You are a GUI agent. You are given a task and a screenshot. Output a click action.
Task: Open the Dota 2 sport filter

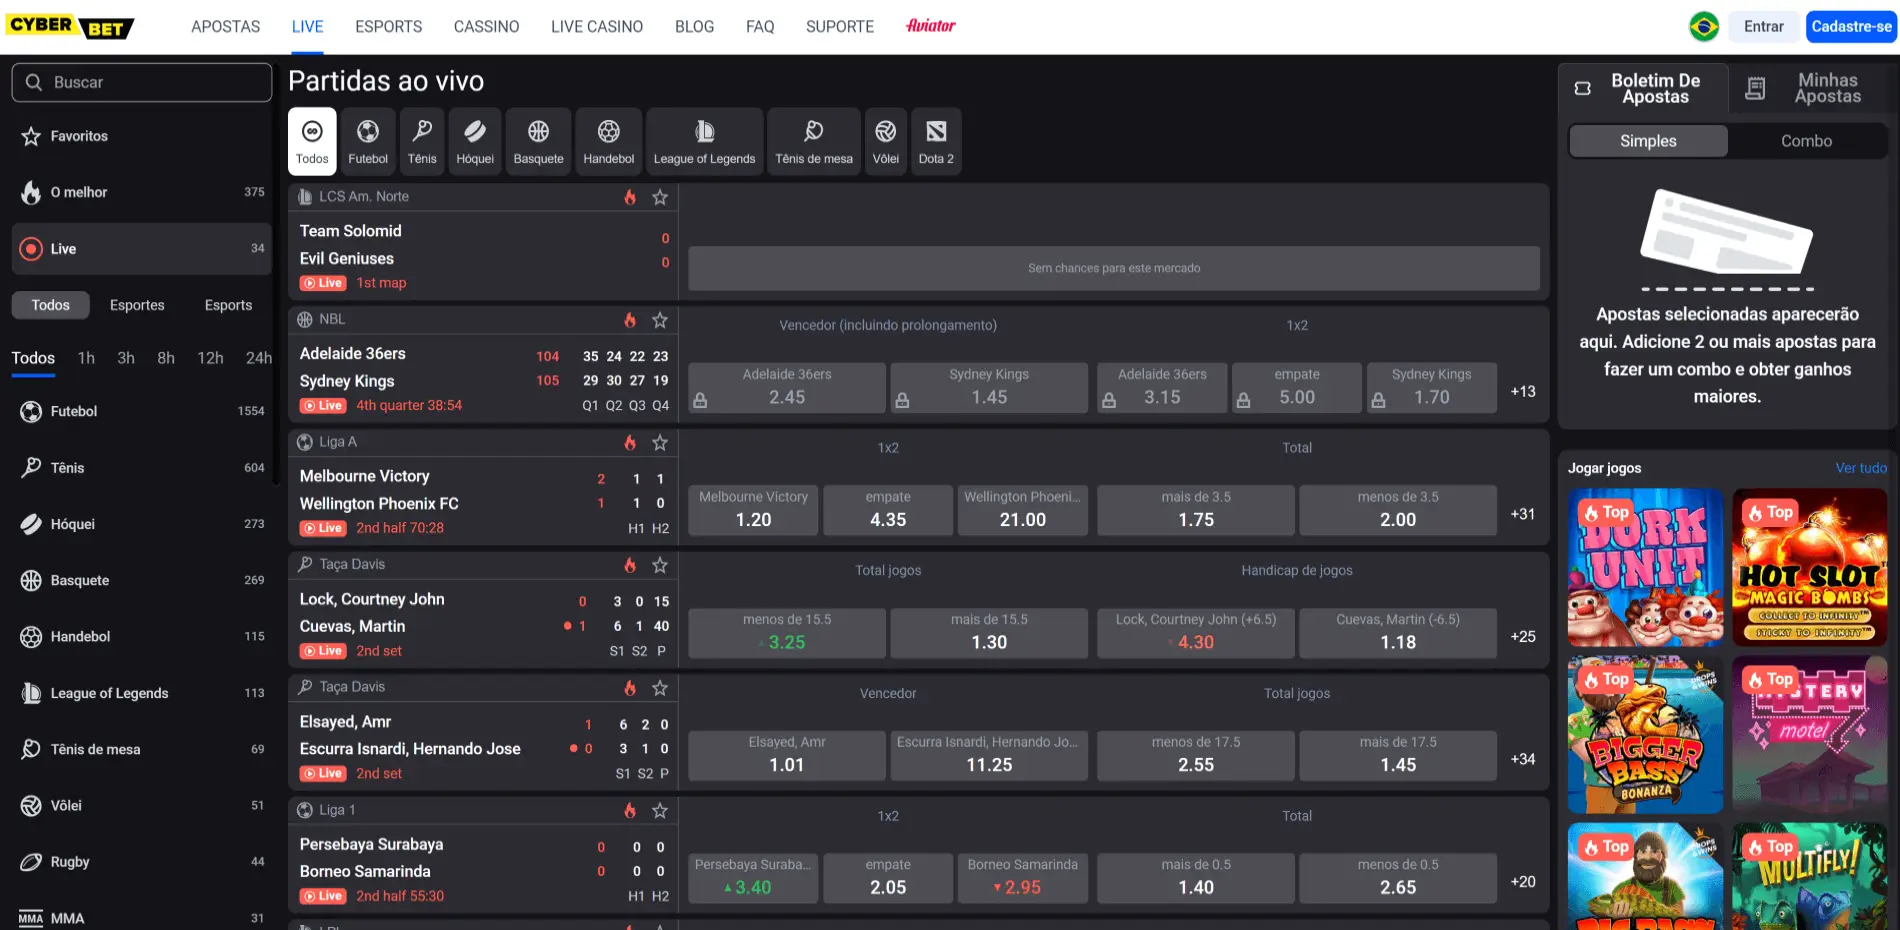(935, 140)
